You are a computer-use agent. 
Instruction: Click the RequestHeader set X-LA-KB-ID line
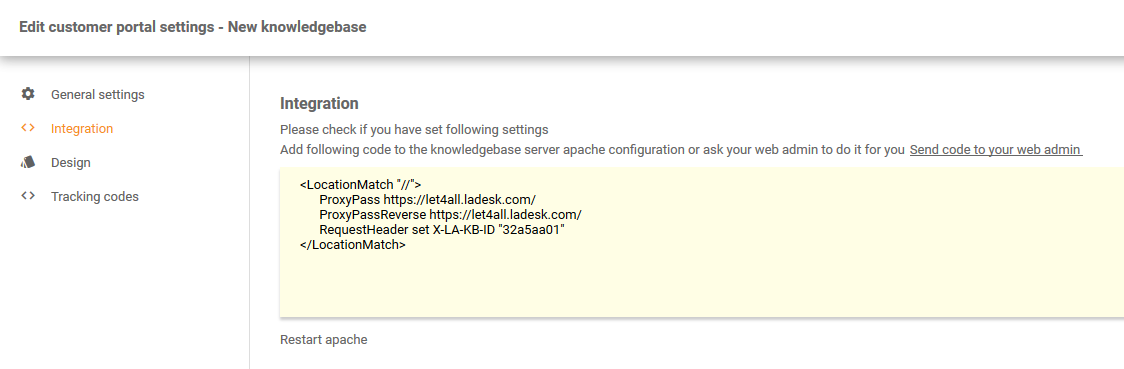(x=442, y=230)
